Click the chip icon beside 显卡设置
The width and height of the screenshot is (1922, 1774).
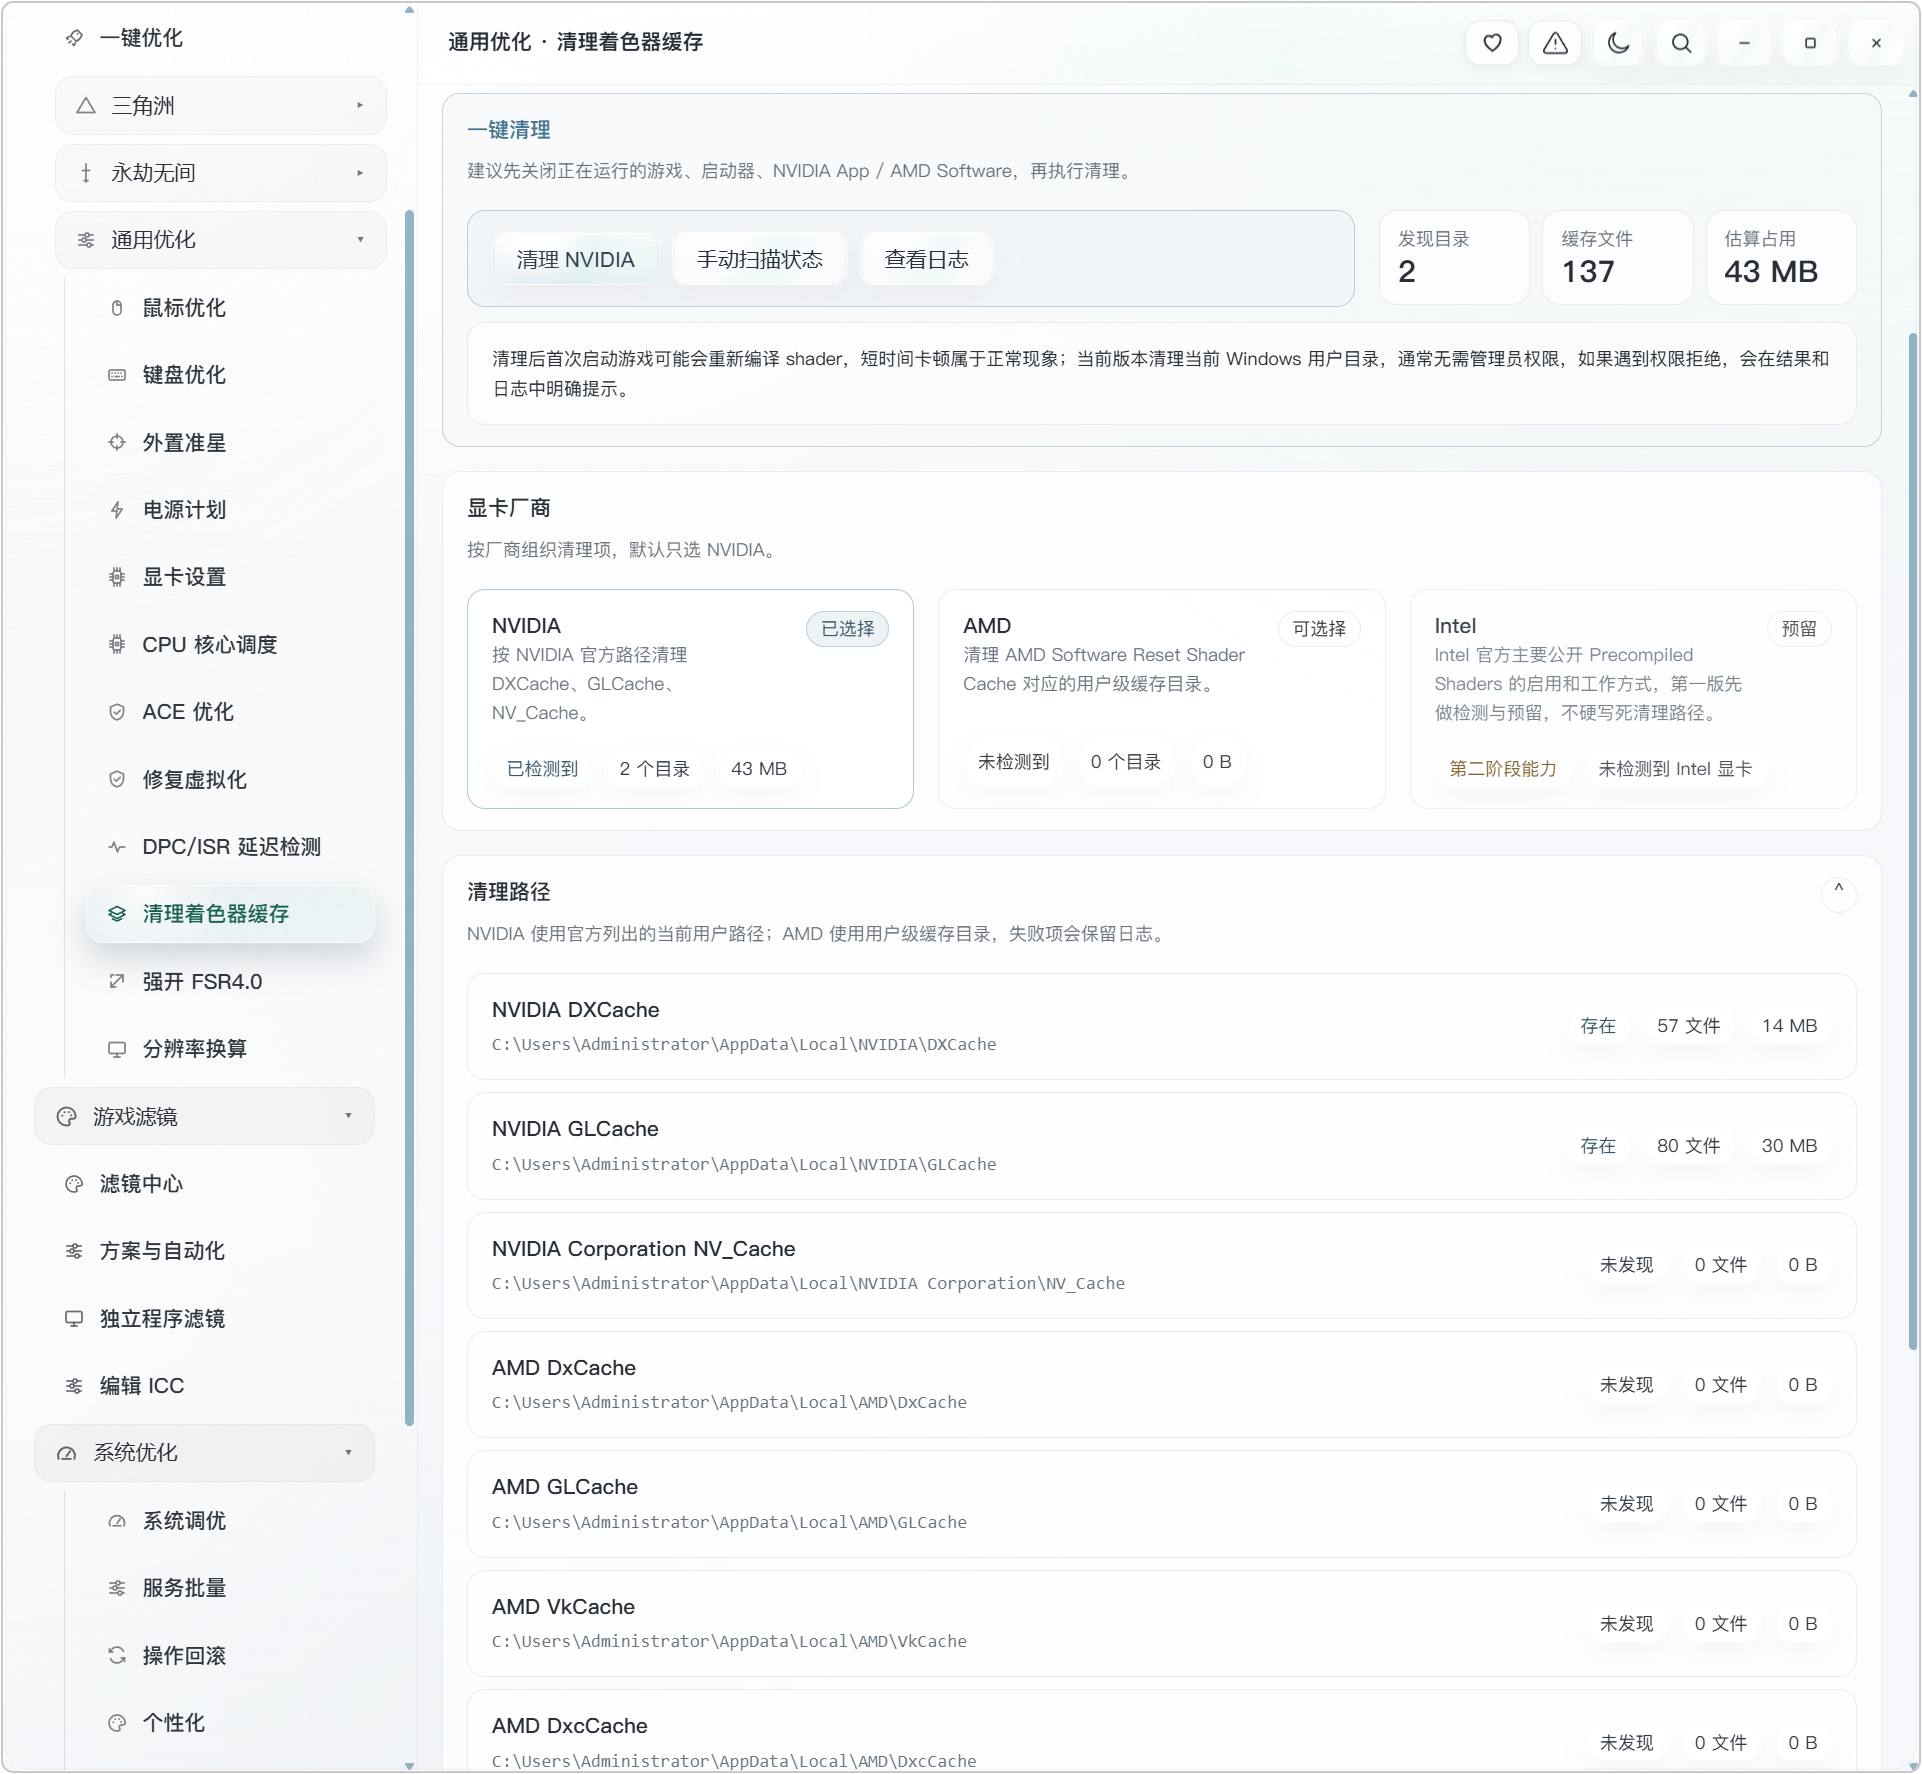pyautogui.click(x=117, y=577)
